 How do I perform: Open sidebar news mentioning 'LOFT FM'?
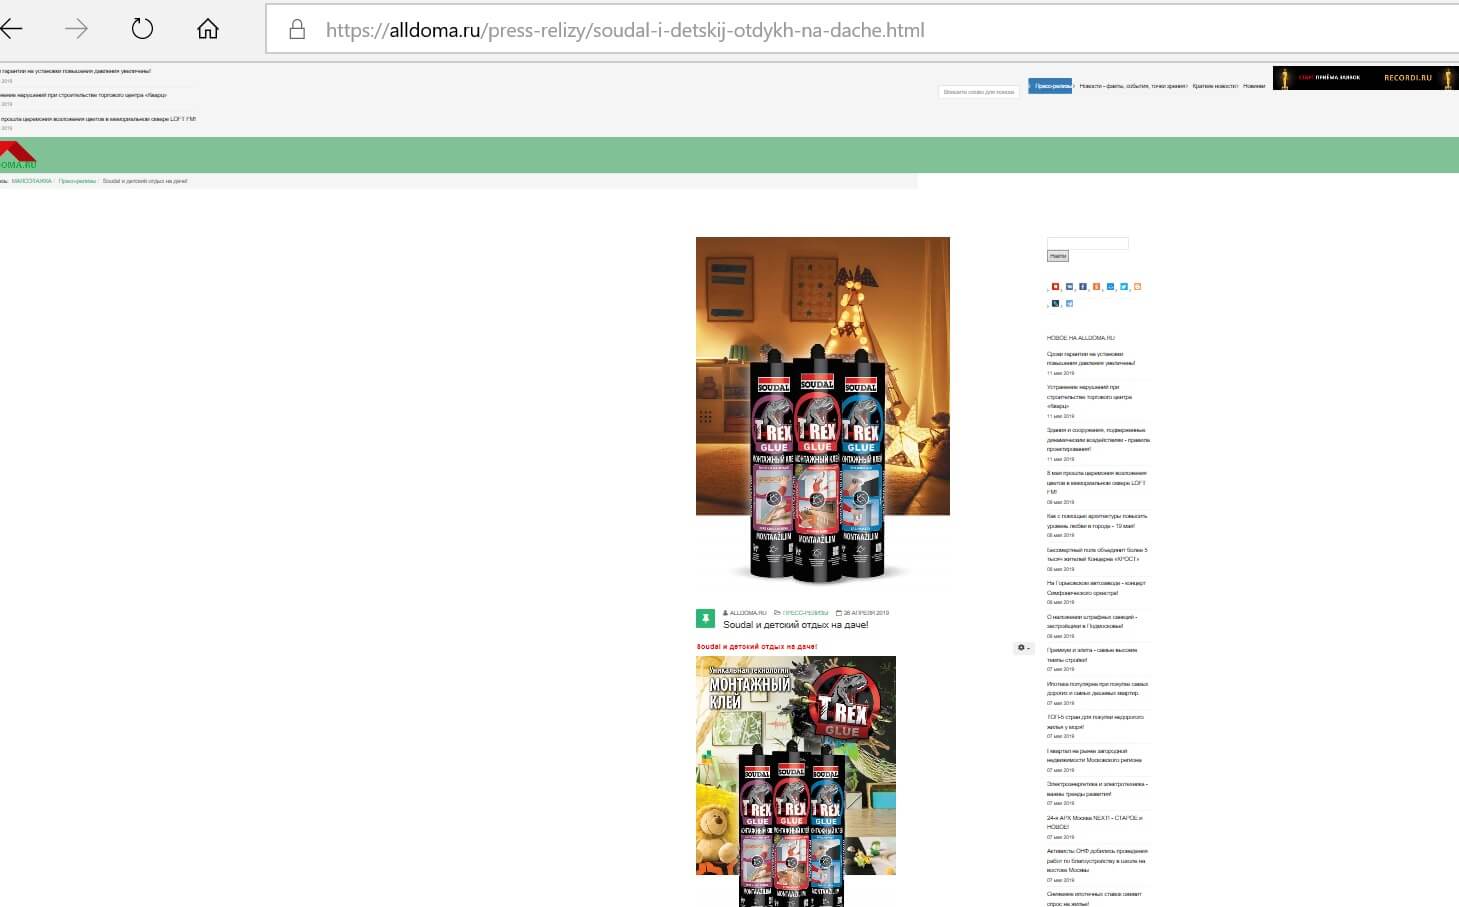tap(1096, 482)
